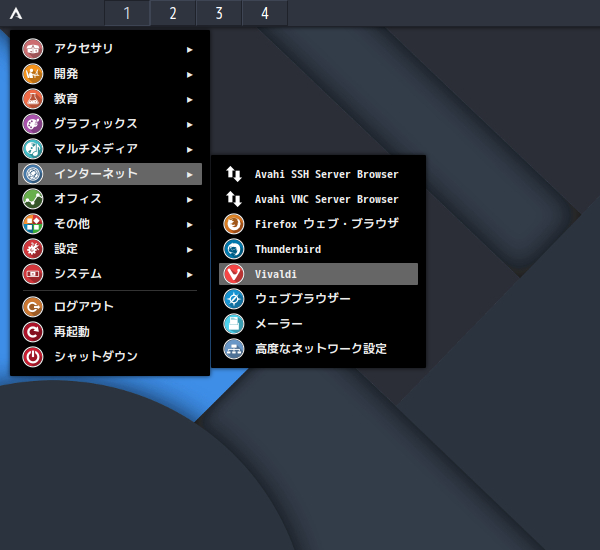Click the Avahi VNC Server Browser arrows icon
Screen dimensions: 600x550
point(234,199)
